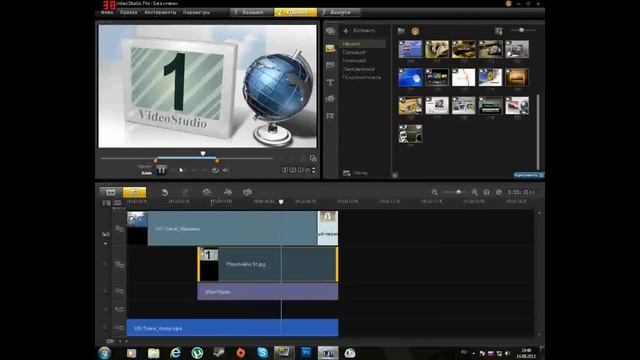Open the Параметры menu
The height and width of the screenshot is (360, 640).
tap(196, 12)
